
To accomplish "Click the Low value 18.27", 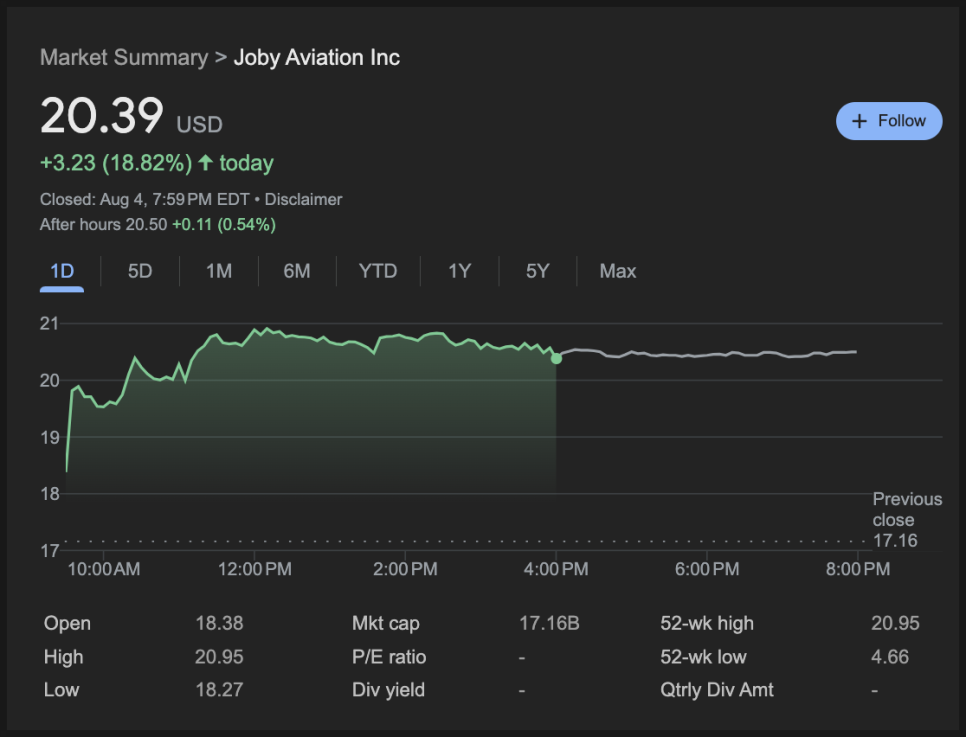I will pos(219,690).
